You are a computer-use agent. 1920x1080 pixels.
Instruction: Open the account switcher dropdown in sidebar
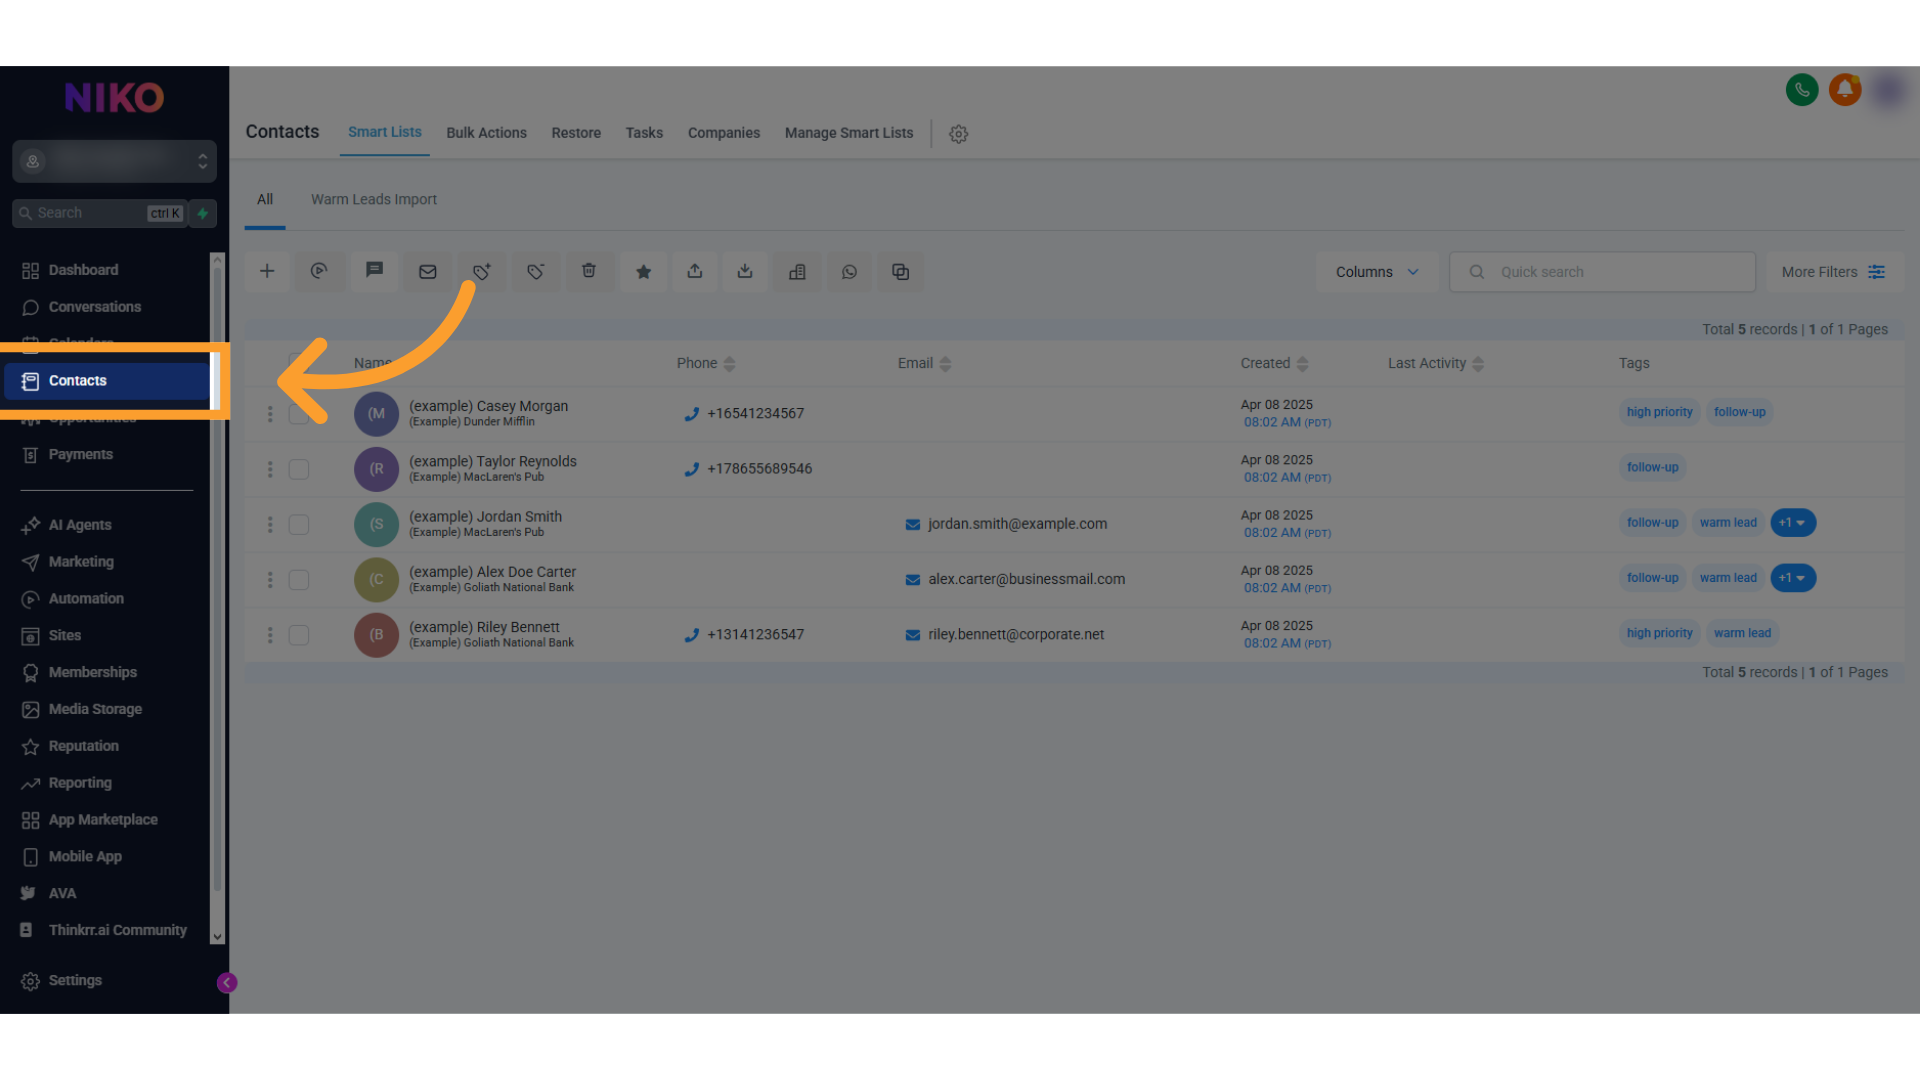pos(115,161)
